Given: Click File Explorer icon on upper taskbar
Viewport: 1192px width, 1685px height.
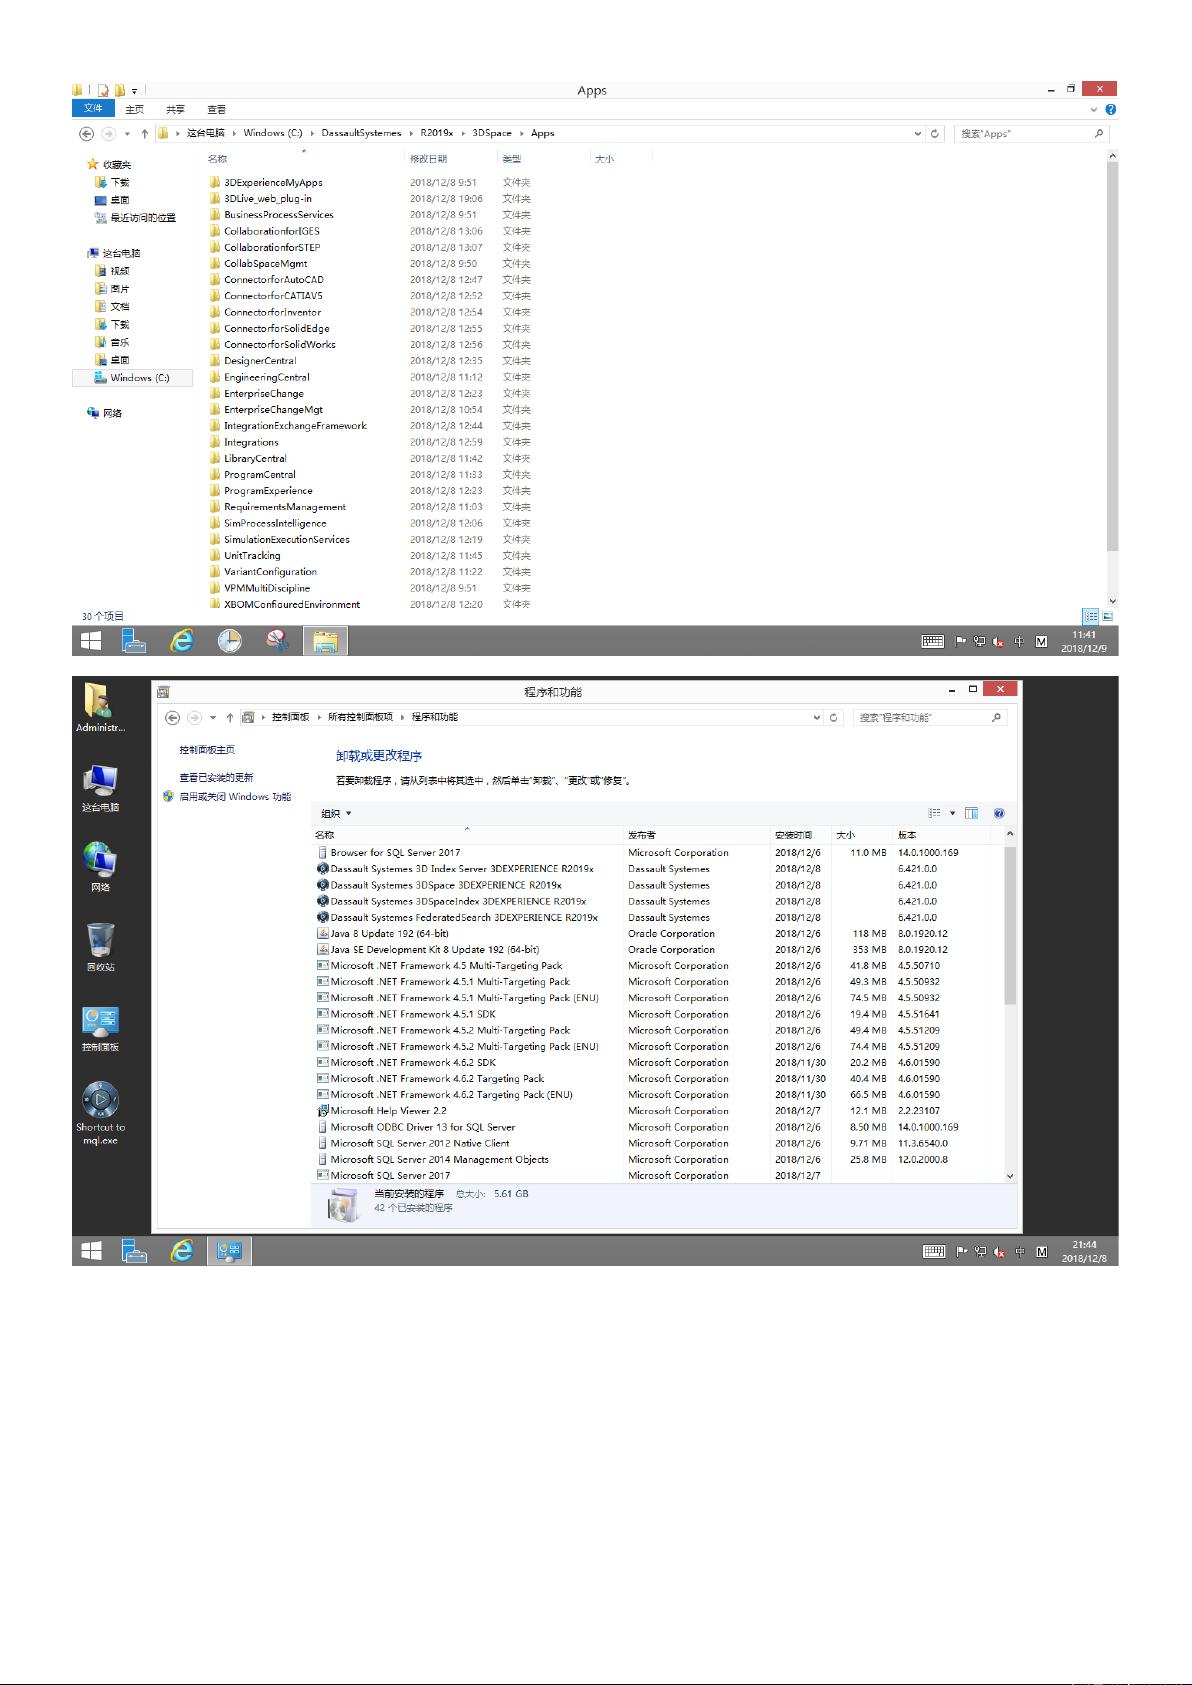Looking at the screenshot, I should point(324,641).
